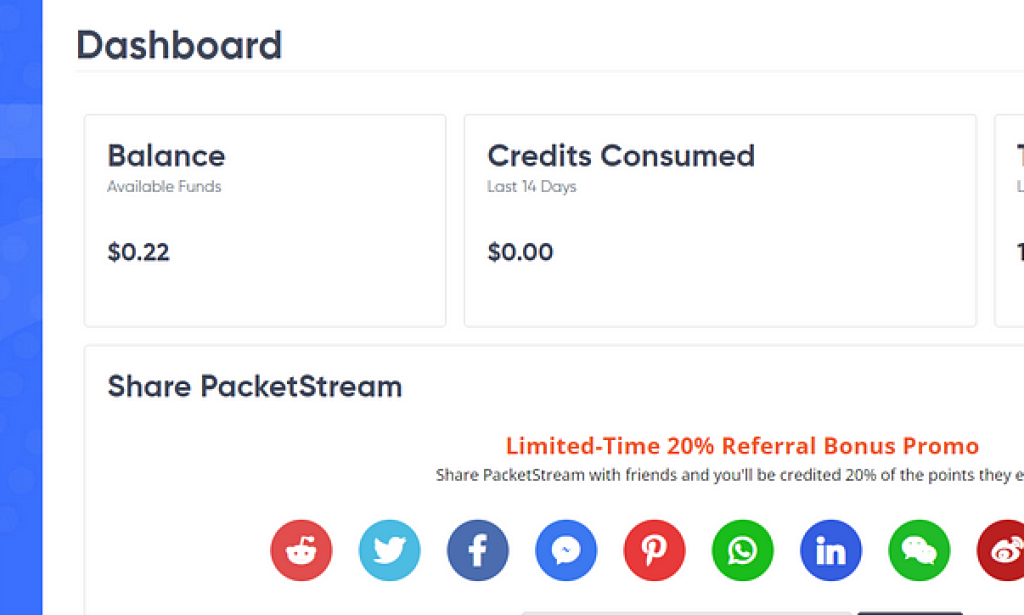Open the Balance card details
This screenshot has height=615, width=1024.
pos(265,220)
